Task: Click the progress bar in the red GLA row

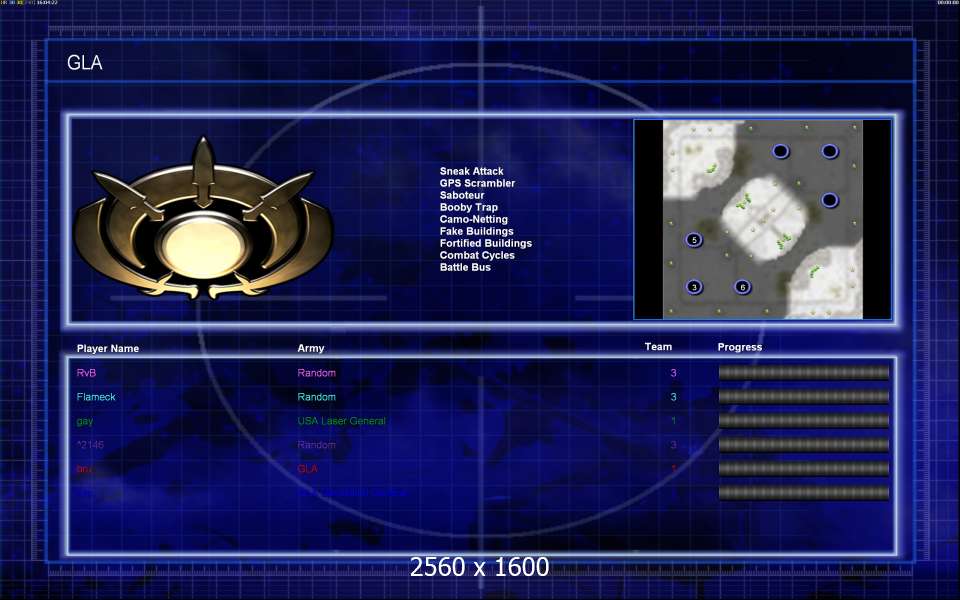Action: point(803,469)
